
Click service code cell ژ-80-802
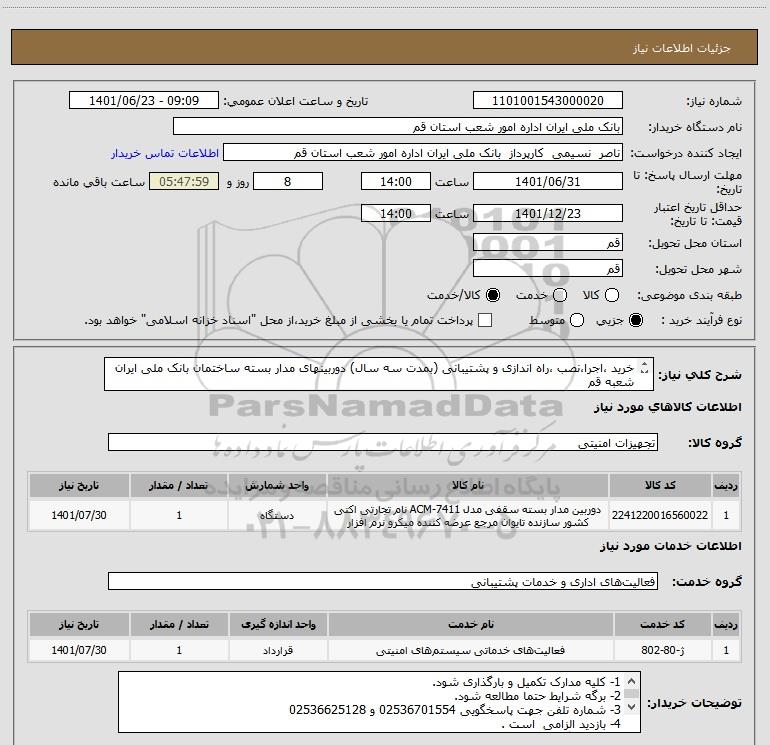(662, 650)
